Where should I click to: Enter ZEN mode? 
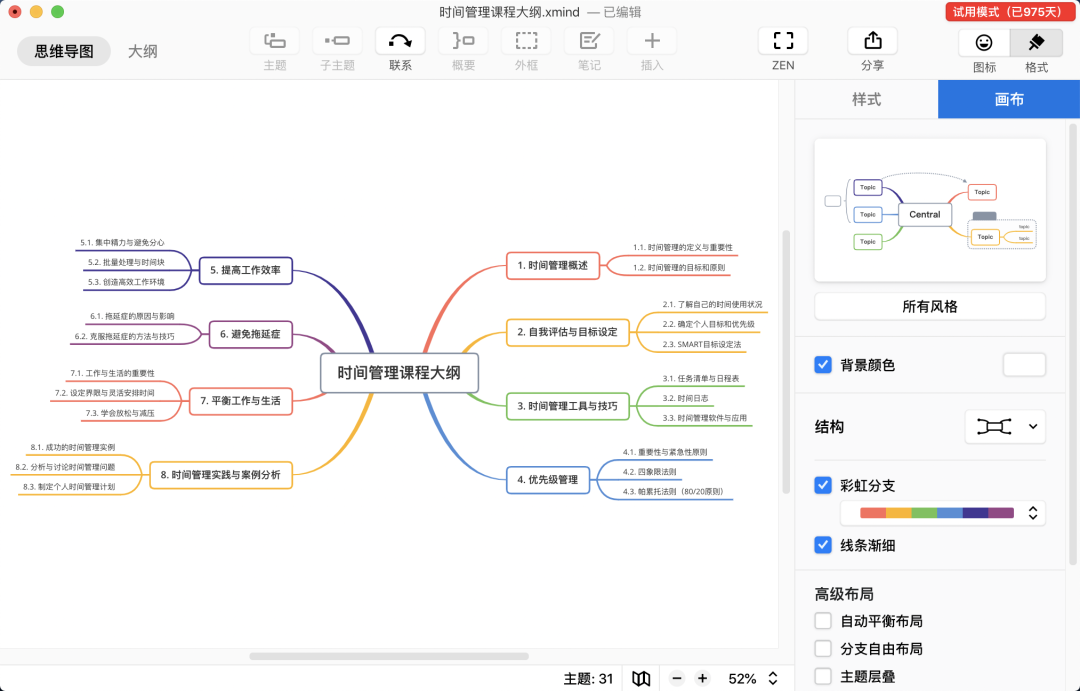click(x=783, y=41)
